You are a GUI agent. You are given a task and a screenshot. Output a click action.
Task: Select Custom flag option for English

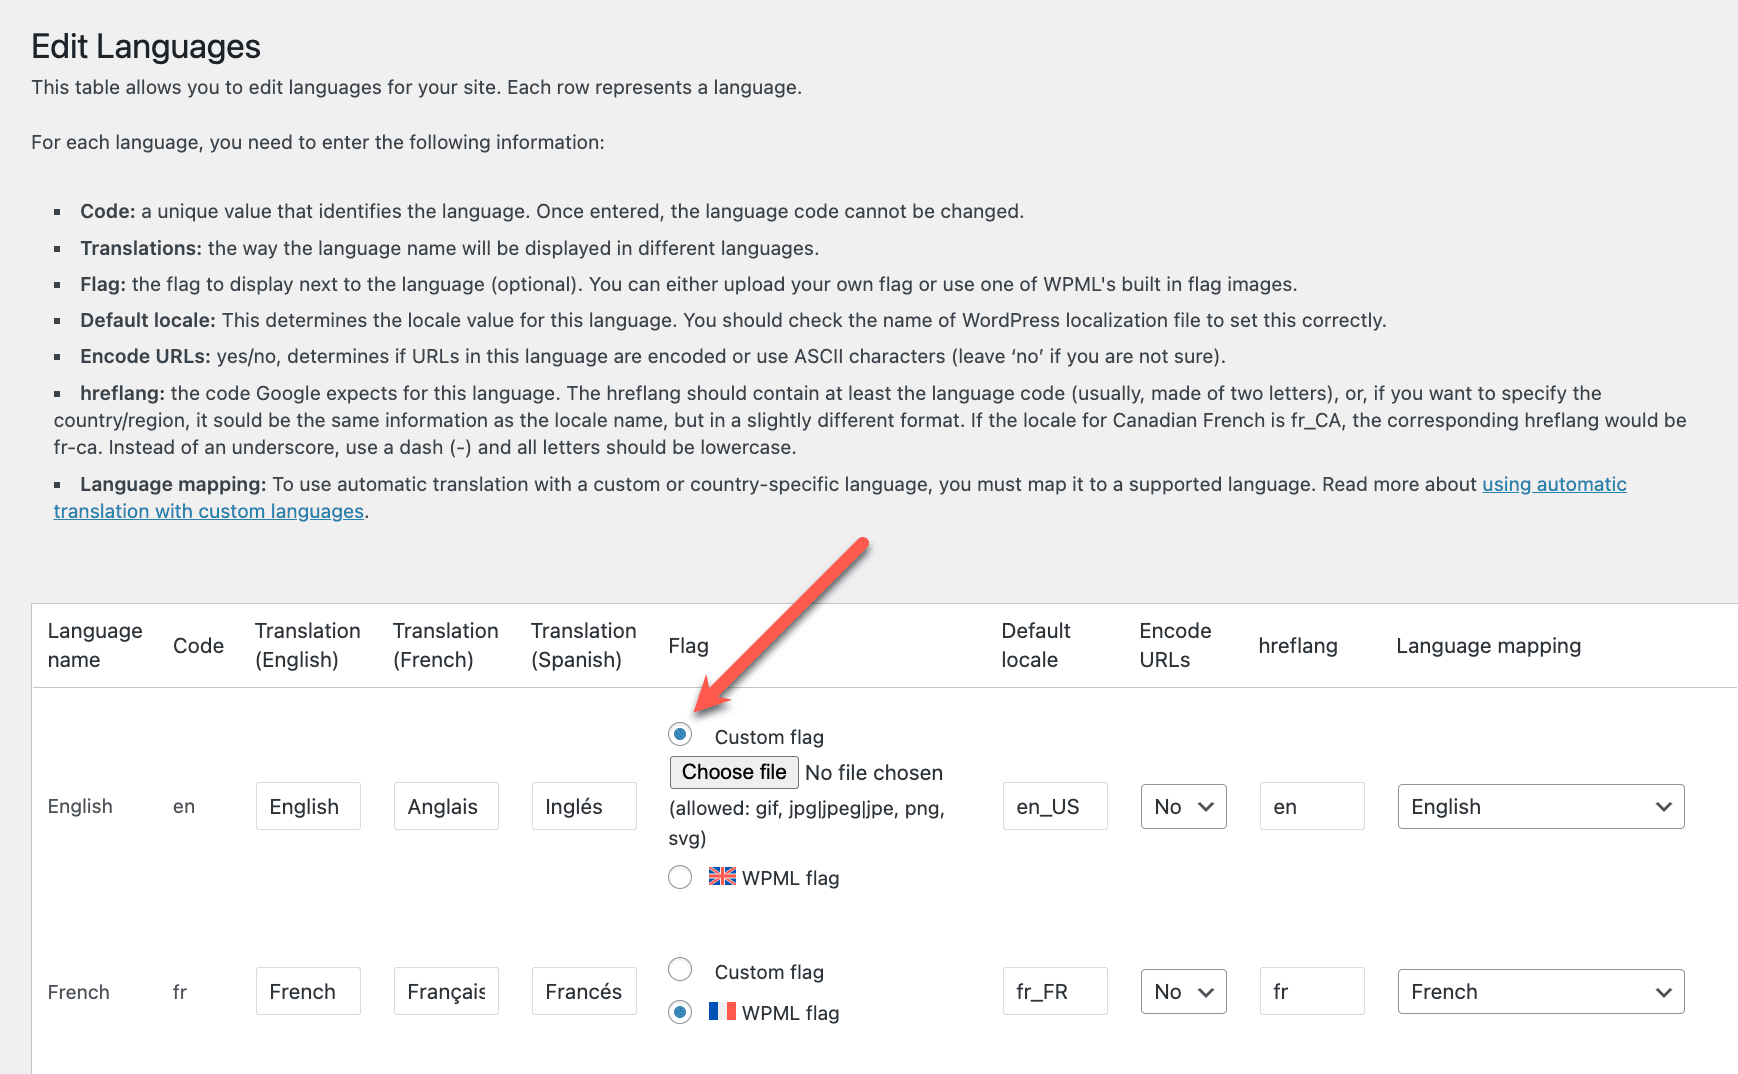(x=680, y=733)
